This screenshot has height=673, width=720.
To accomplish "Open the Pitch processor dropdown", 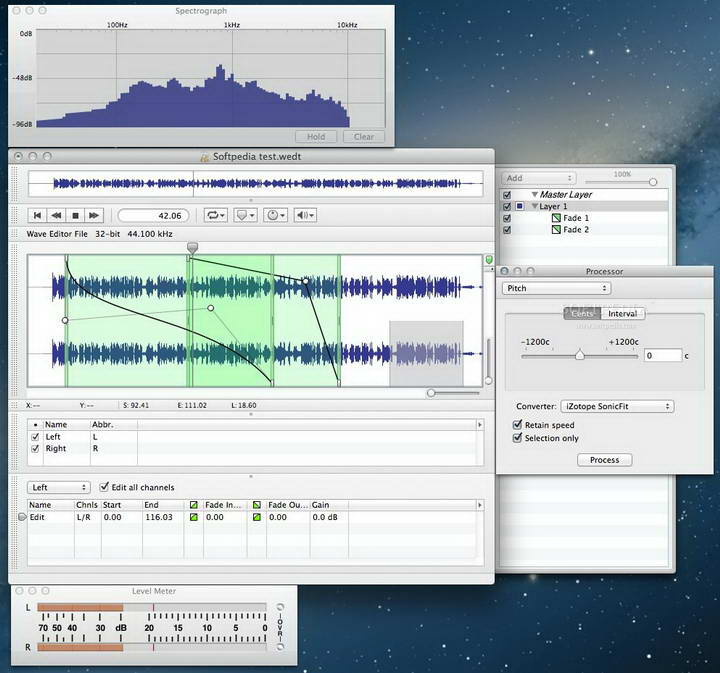I will coord(556,288).
